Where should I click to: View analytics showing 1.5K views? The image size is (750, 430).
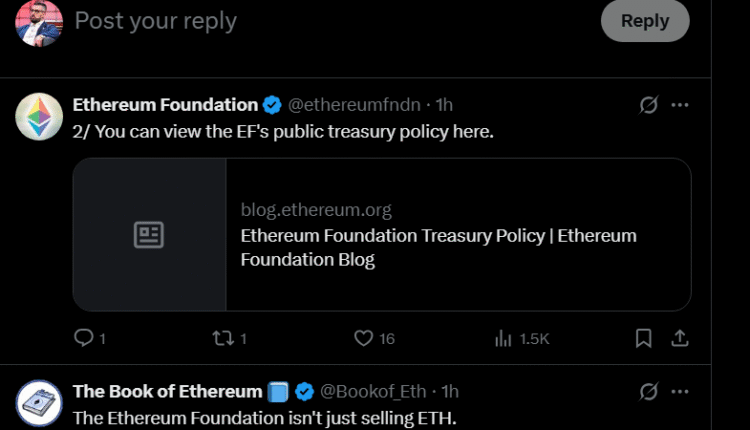pyautogui.click(x=503, y=339)
